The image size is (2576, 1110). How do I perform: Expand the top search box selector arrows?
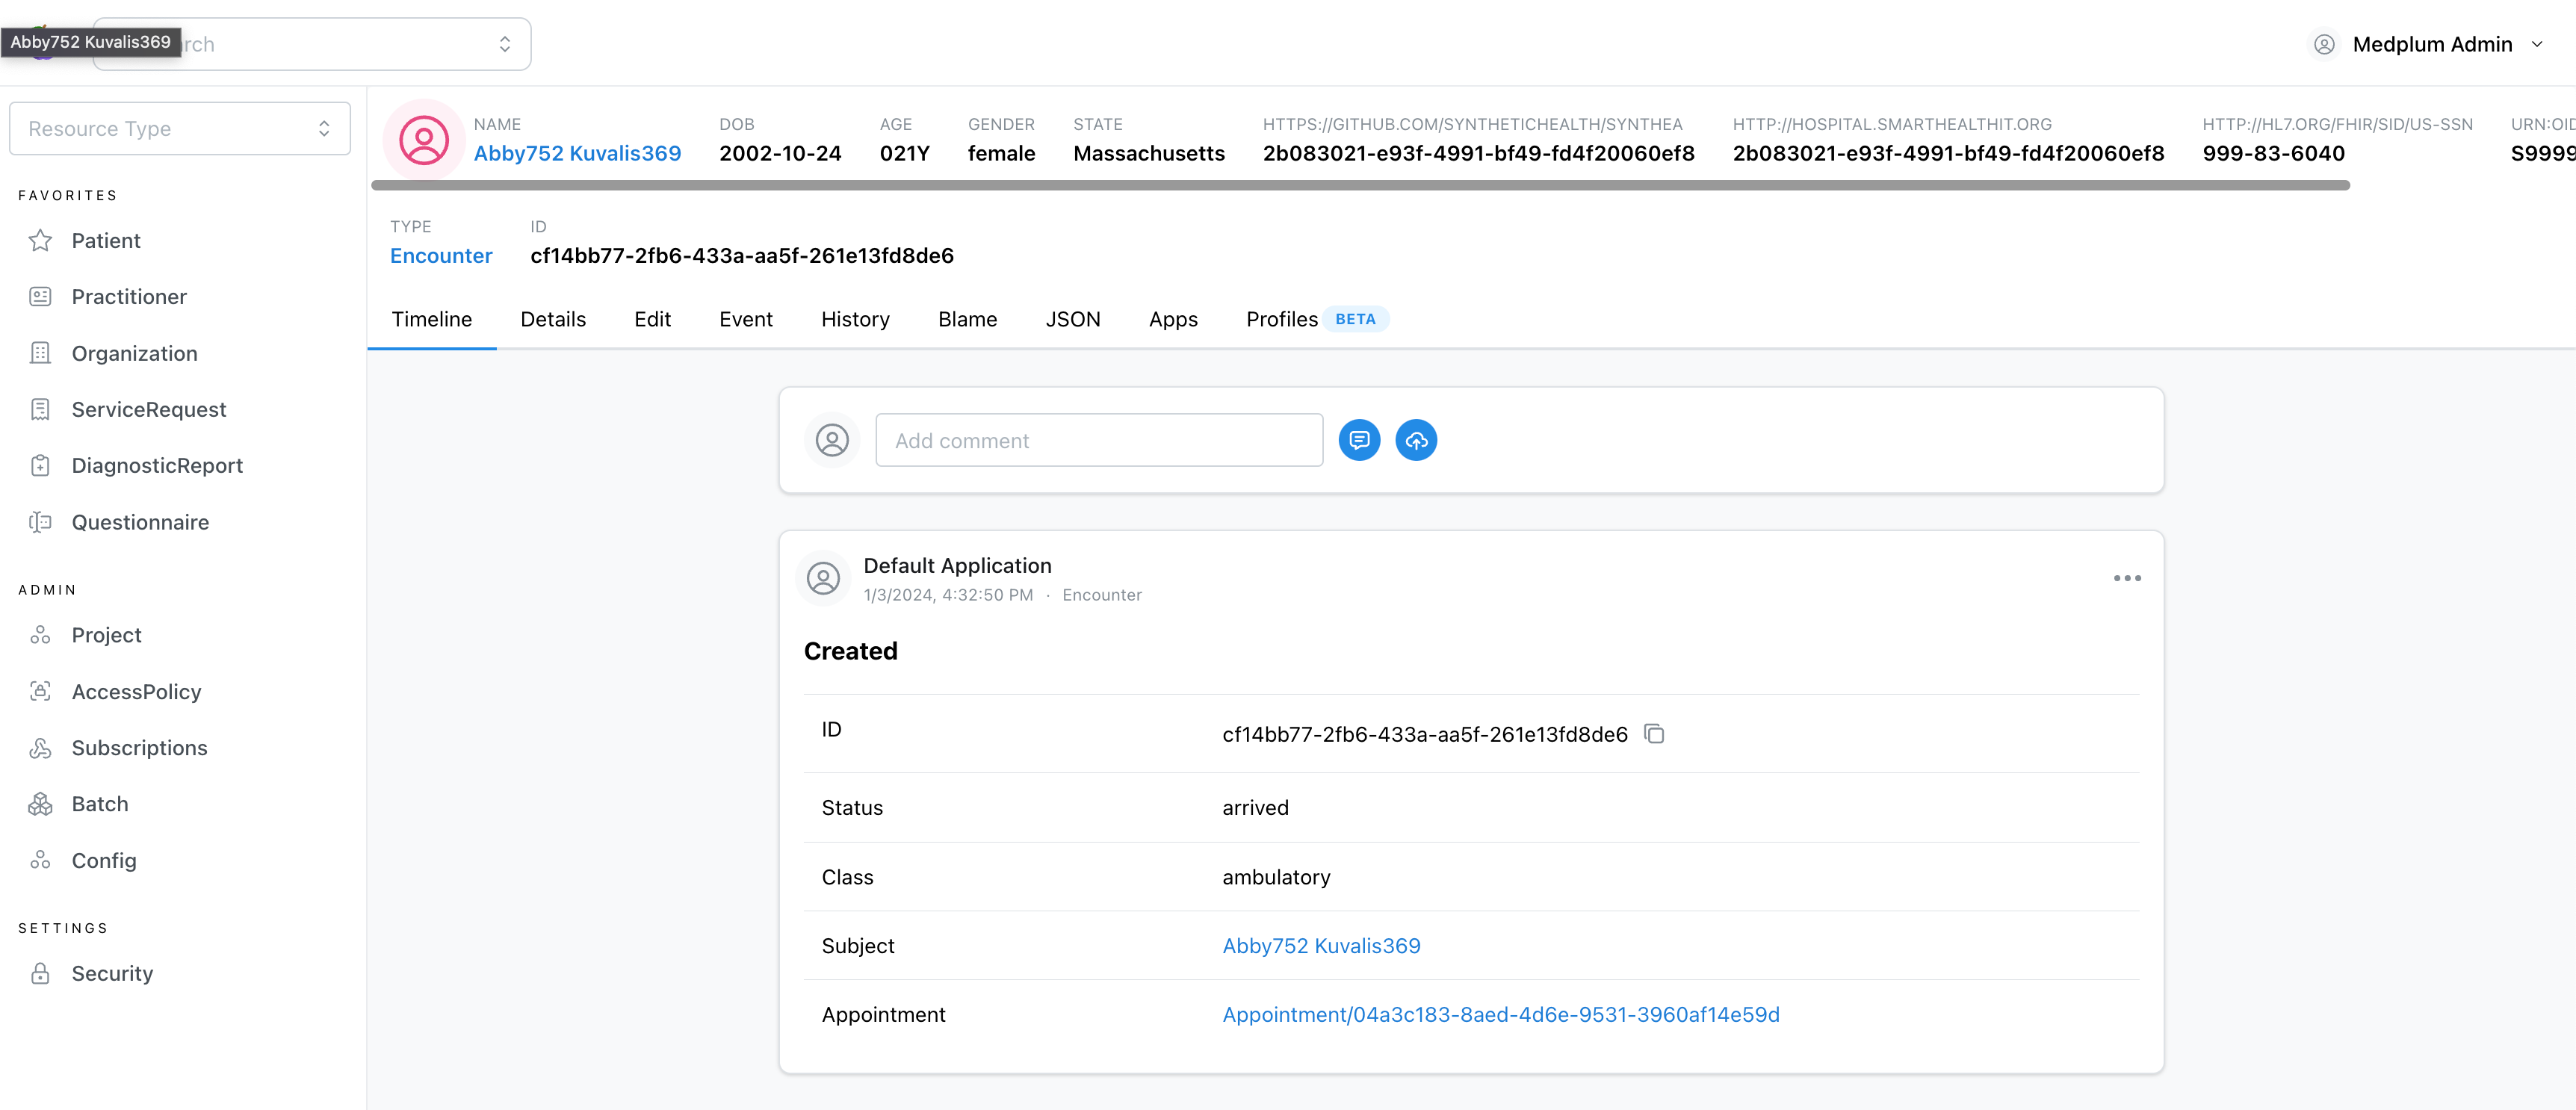(505, 44)
